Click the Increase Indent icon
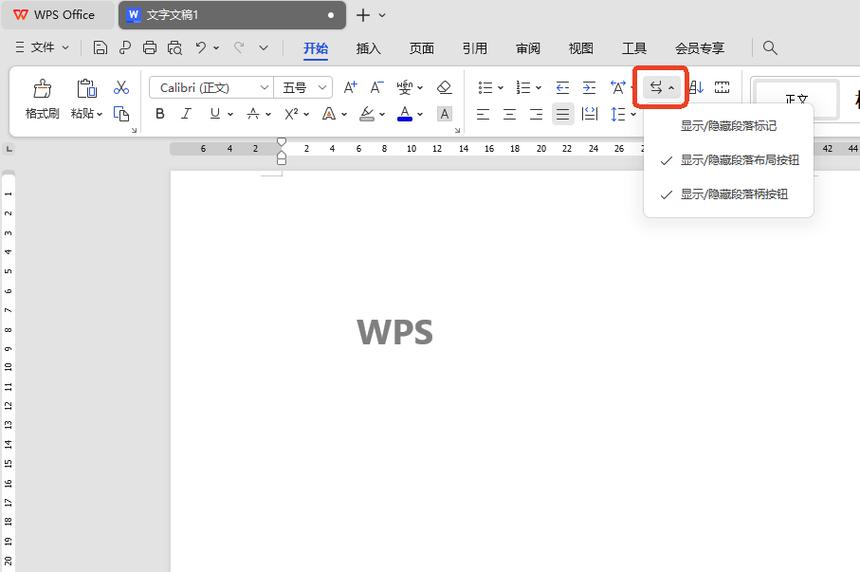 pos(589,87)
